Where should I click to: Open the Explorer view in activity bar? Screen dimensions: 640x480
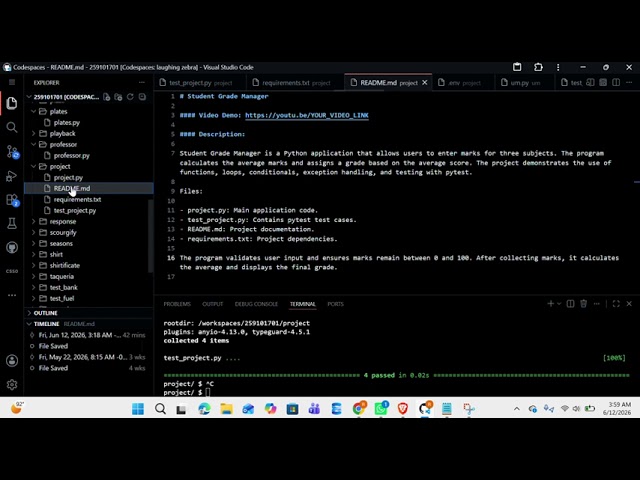click(12, 103)
